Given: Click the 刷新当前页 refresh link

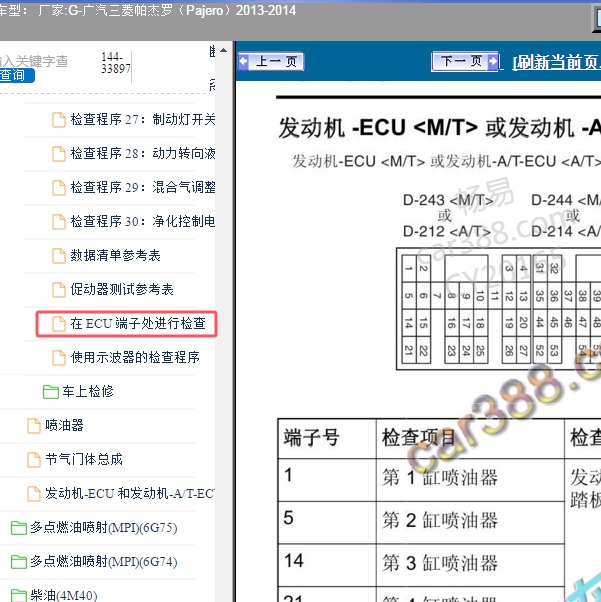Looking at the screenshot, I should click(556, 62).
